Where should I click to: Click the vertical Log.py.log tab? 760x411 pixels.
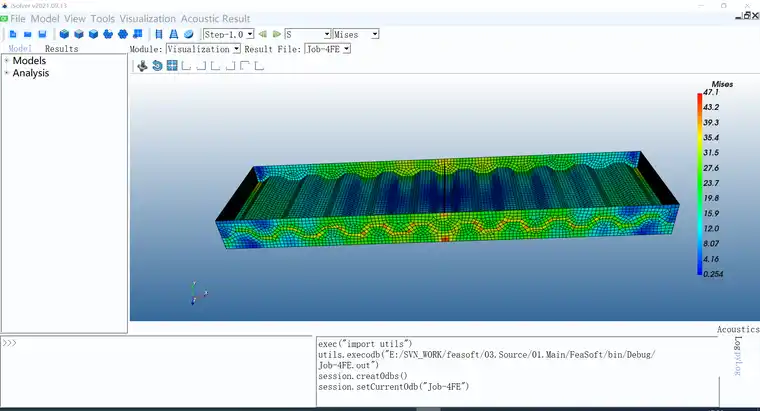(738, 356)
